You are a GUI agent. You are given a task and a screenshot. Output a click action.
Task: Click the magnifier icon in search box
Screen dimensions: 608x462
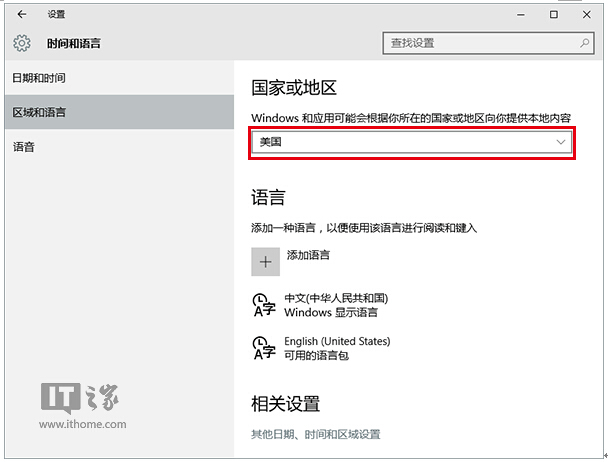click(585, 43)
